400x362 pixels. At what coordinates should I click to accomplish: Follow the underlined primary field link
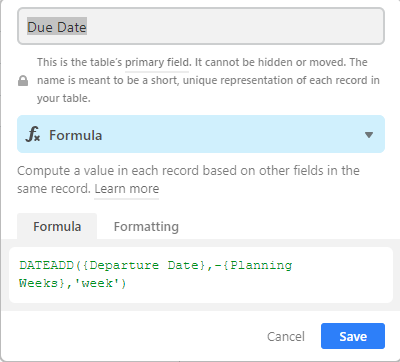(x=157, y=62)
